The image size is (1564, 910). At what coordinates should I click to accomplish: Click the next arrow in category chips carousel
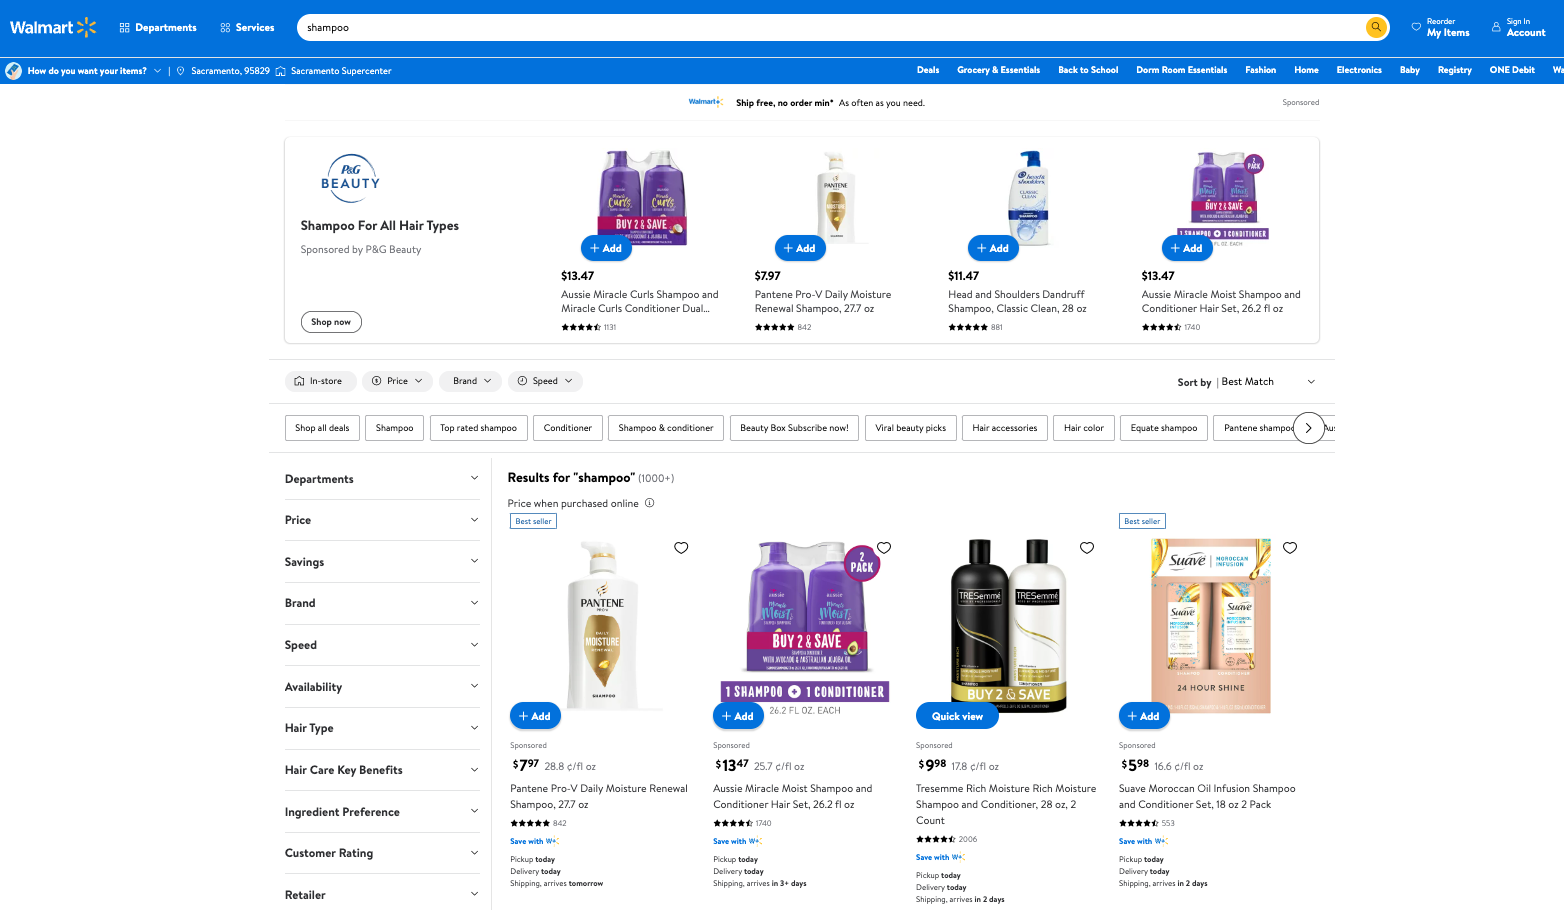coord(1308,428)
